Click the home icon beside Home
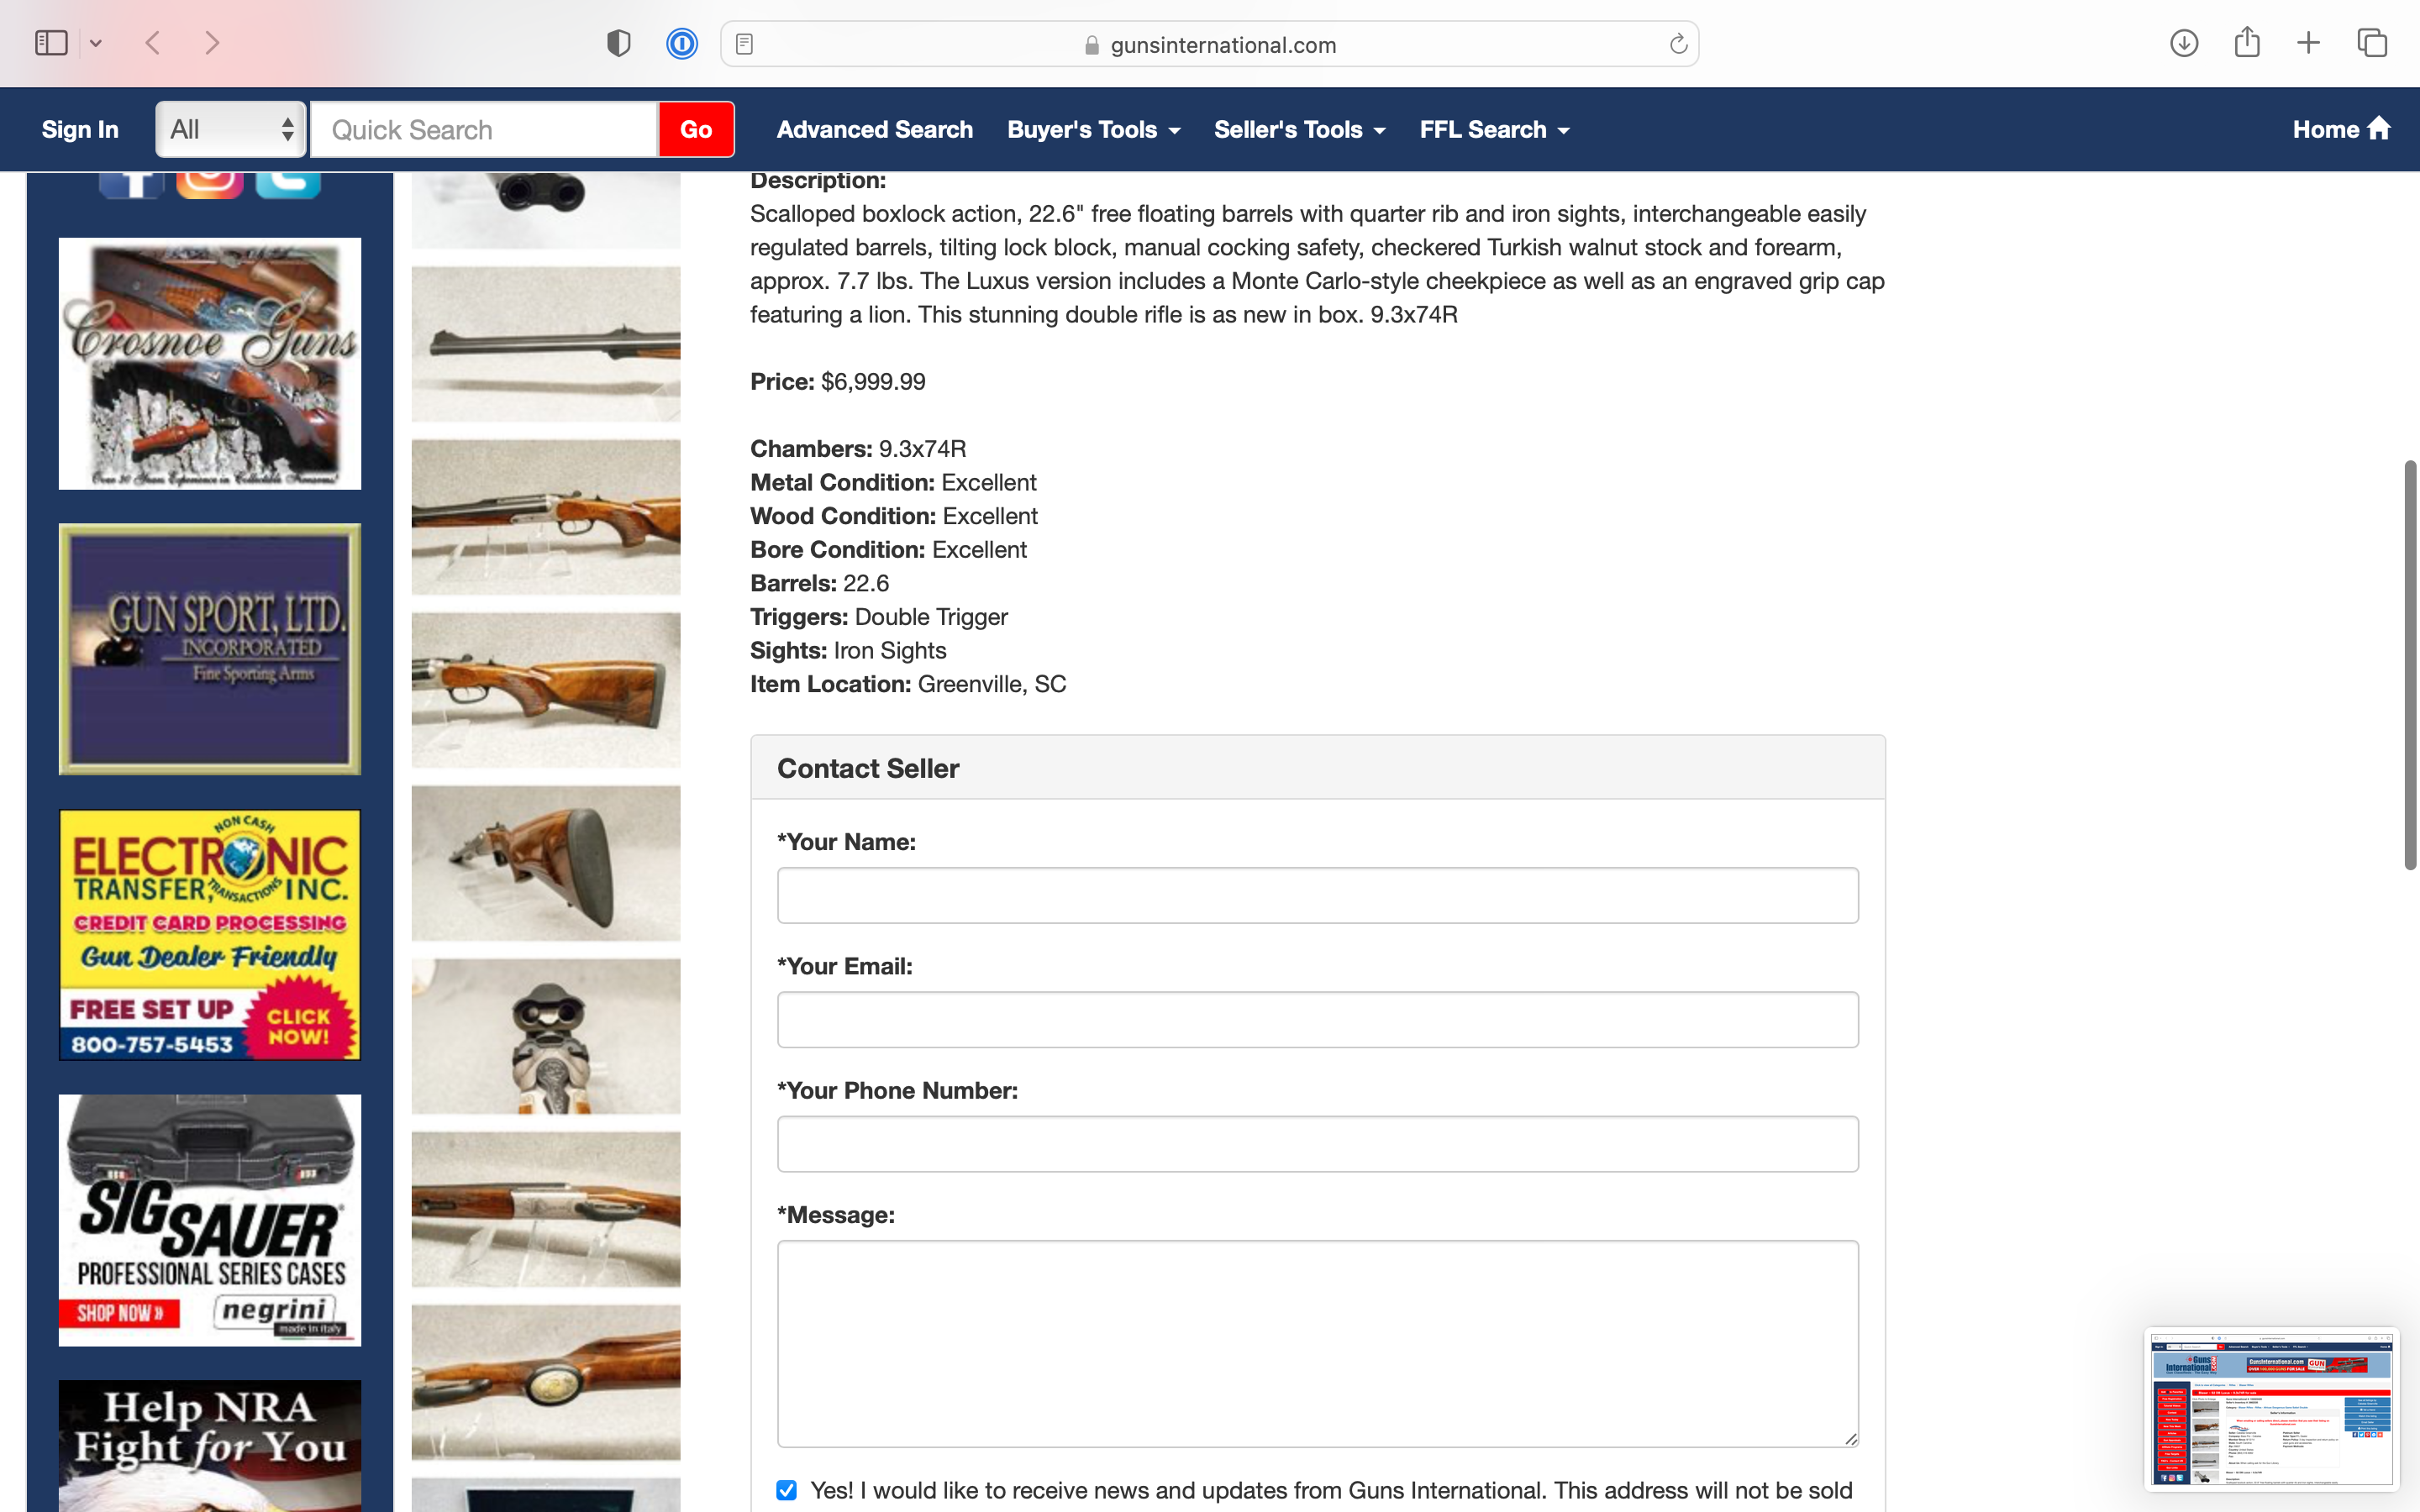 (2379, 128)
